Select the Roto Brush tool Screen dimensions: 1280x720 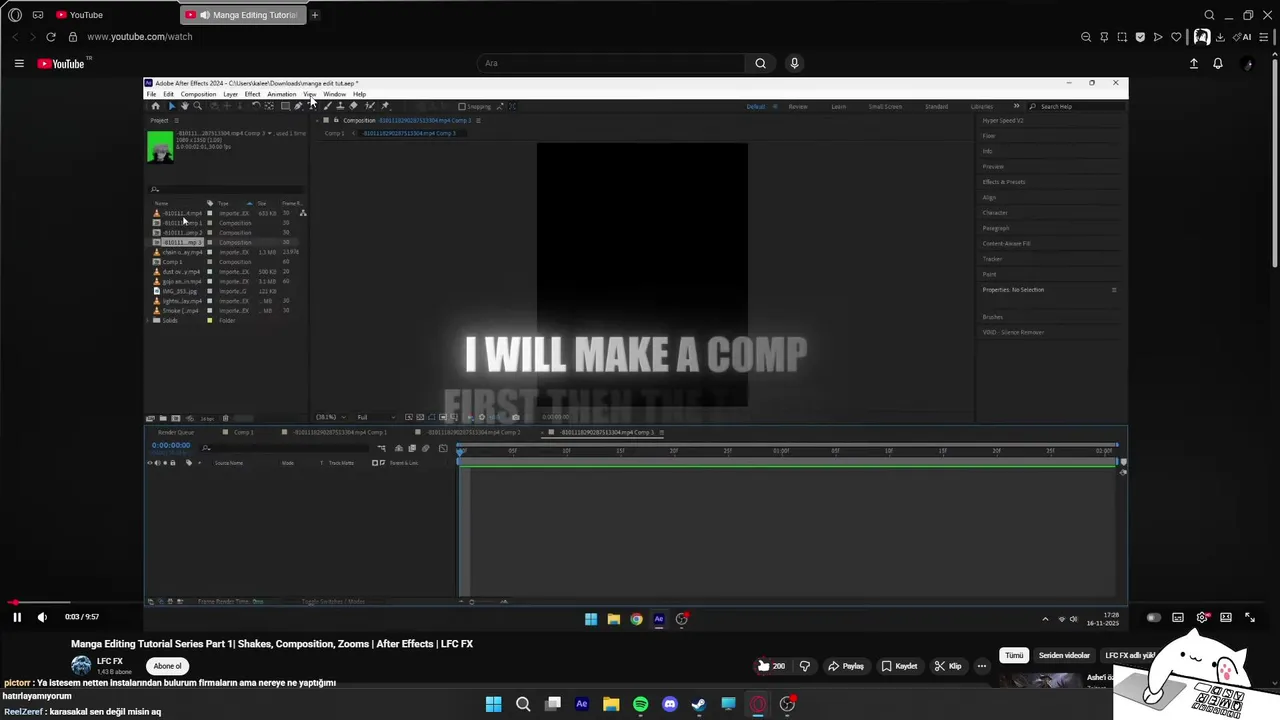pos(369,106)
